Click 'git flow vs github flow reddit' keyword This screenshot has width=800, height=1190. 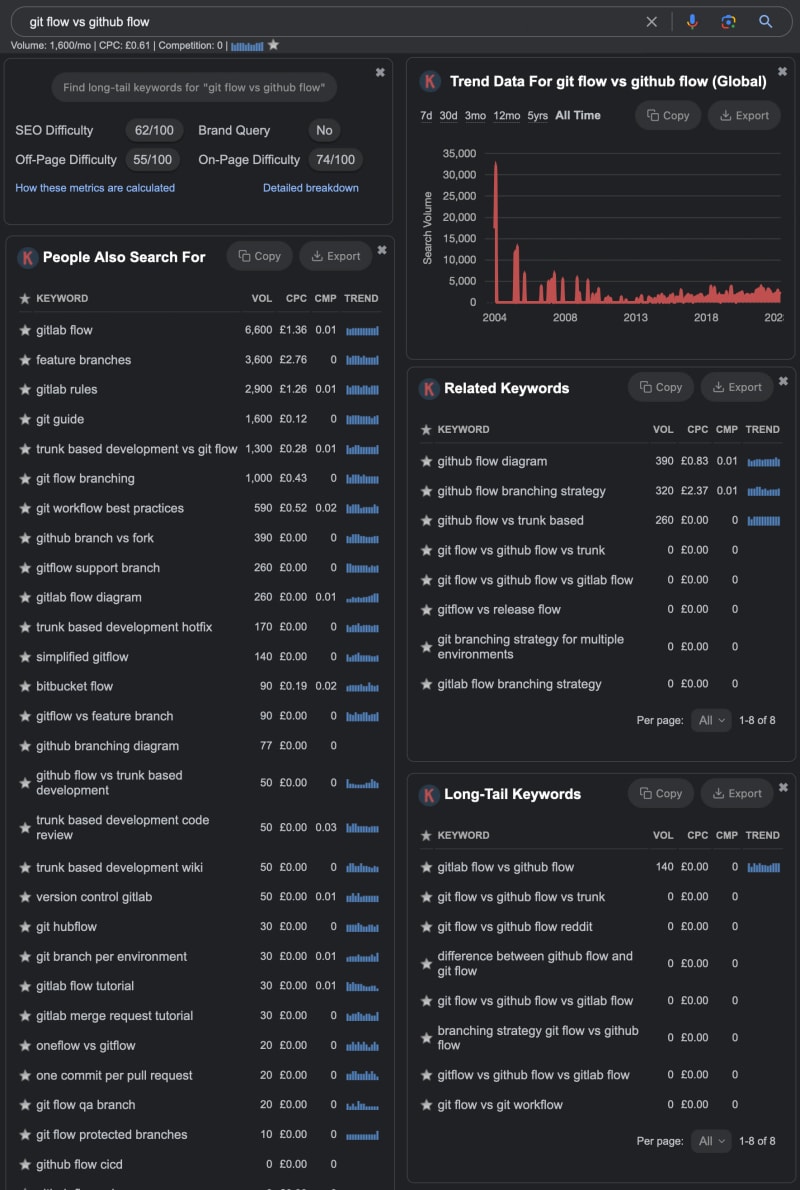pyautogui.click(x=515, y=927)
